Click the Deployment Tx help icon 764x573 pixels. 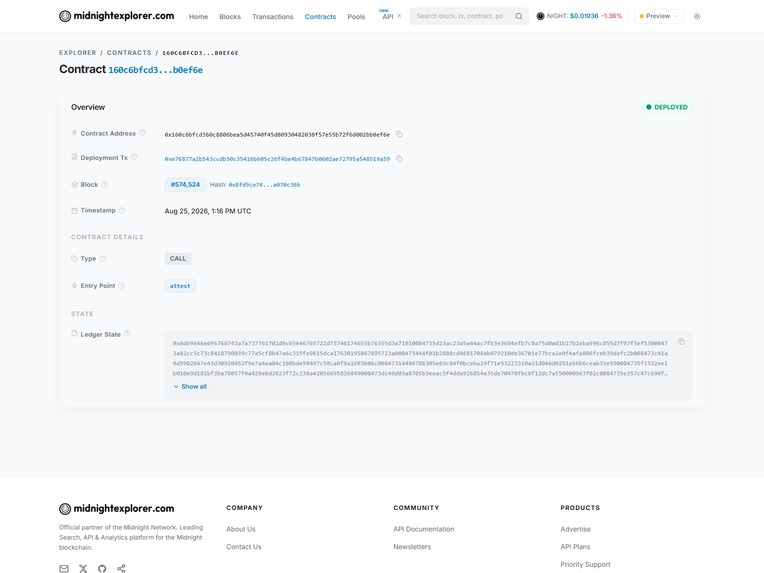pyautogui.click(x=134, y=157)
